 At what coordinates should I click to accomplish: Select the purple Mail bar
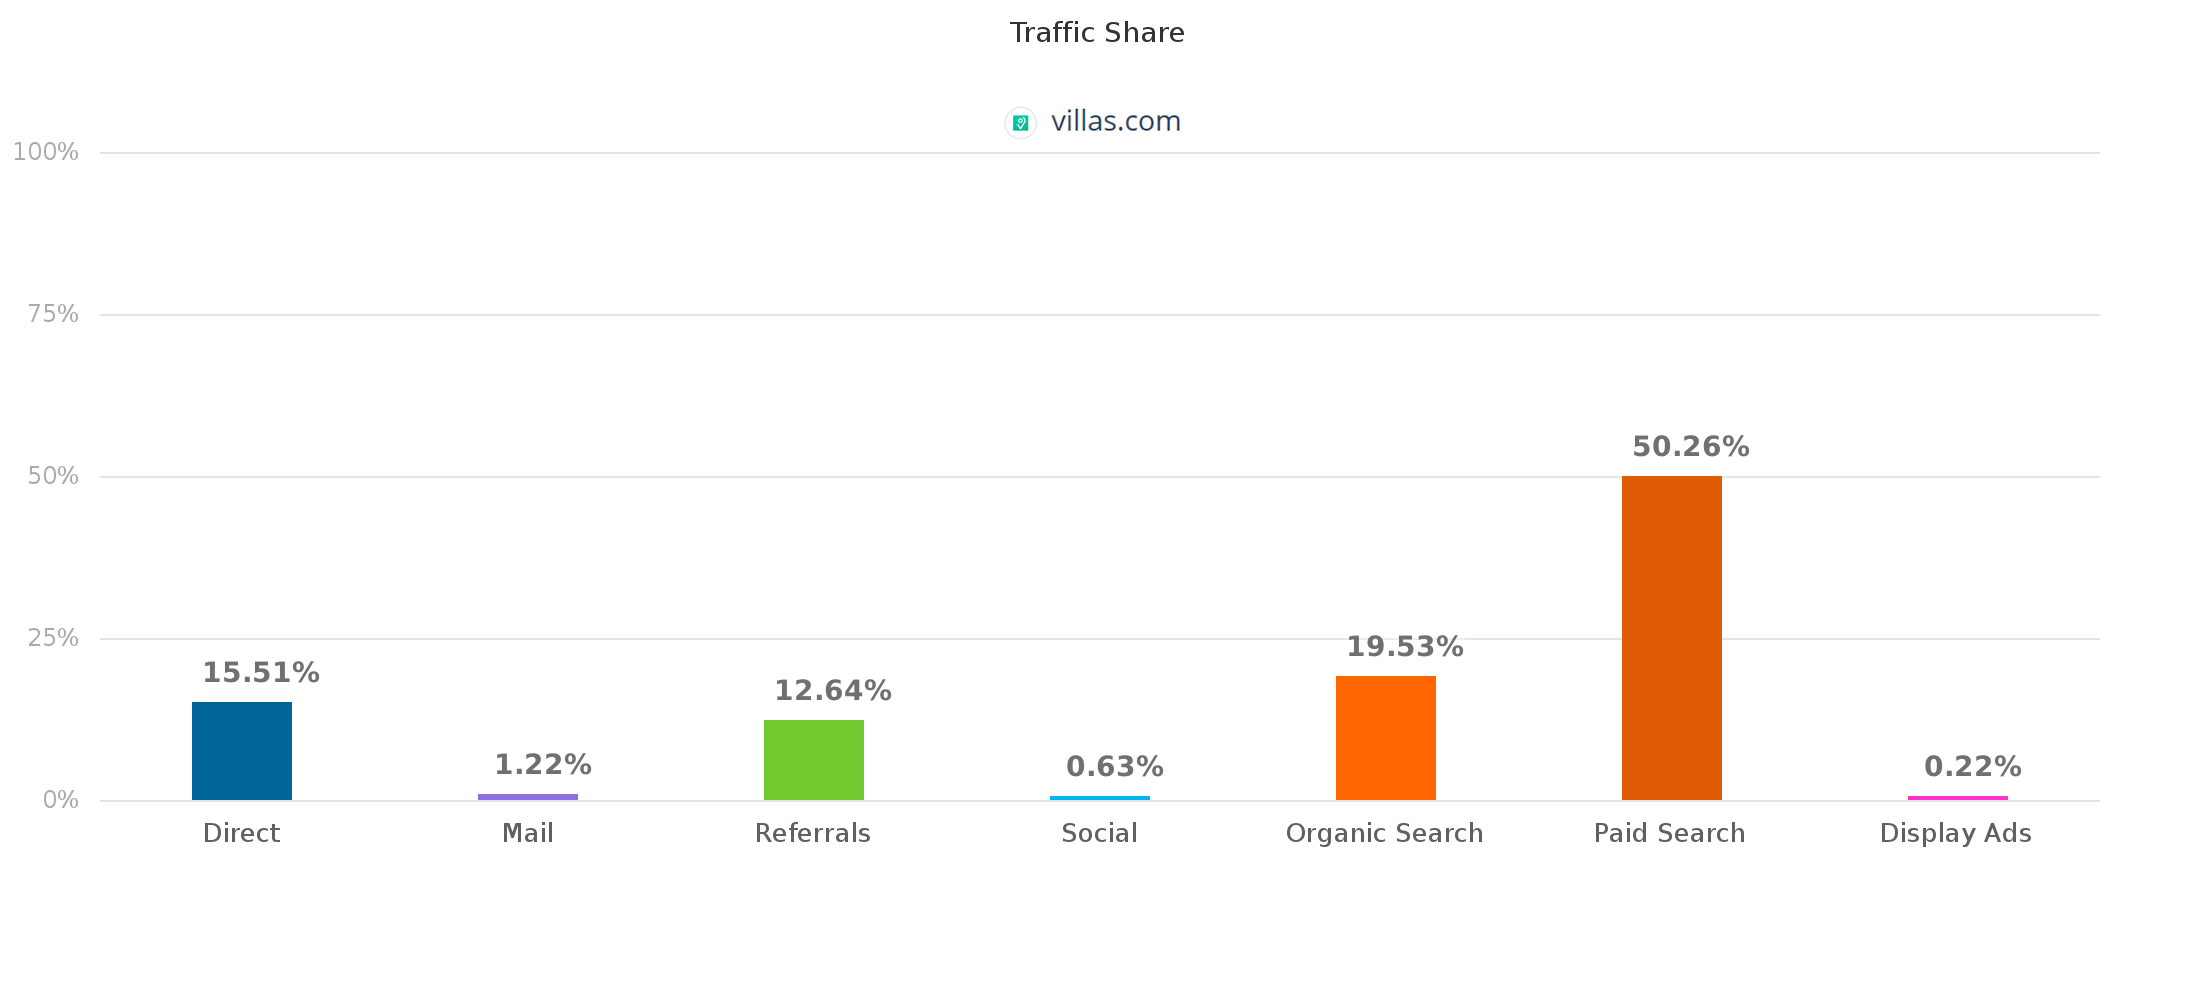(x=528, y=797)
